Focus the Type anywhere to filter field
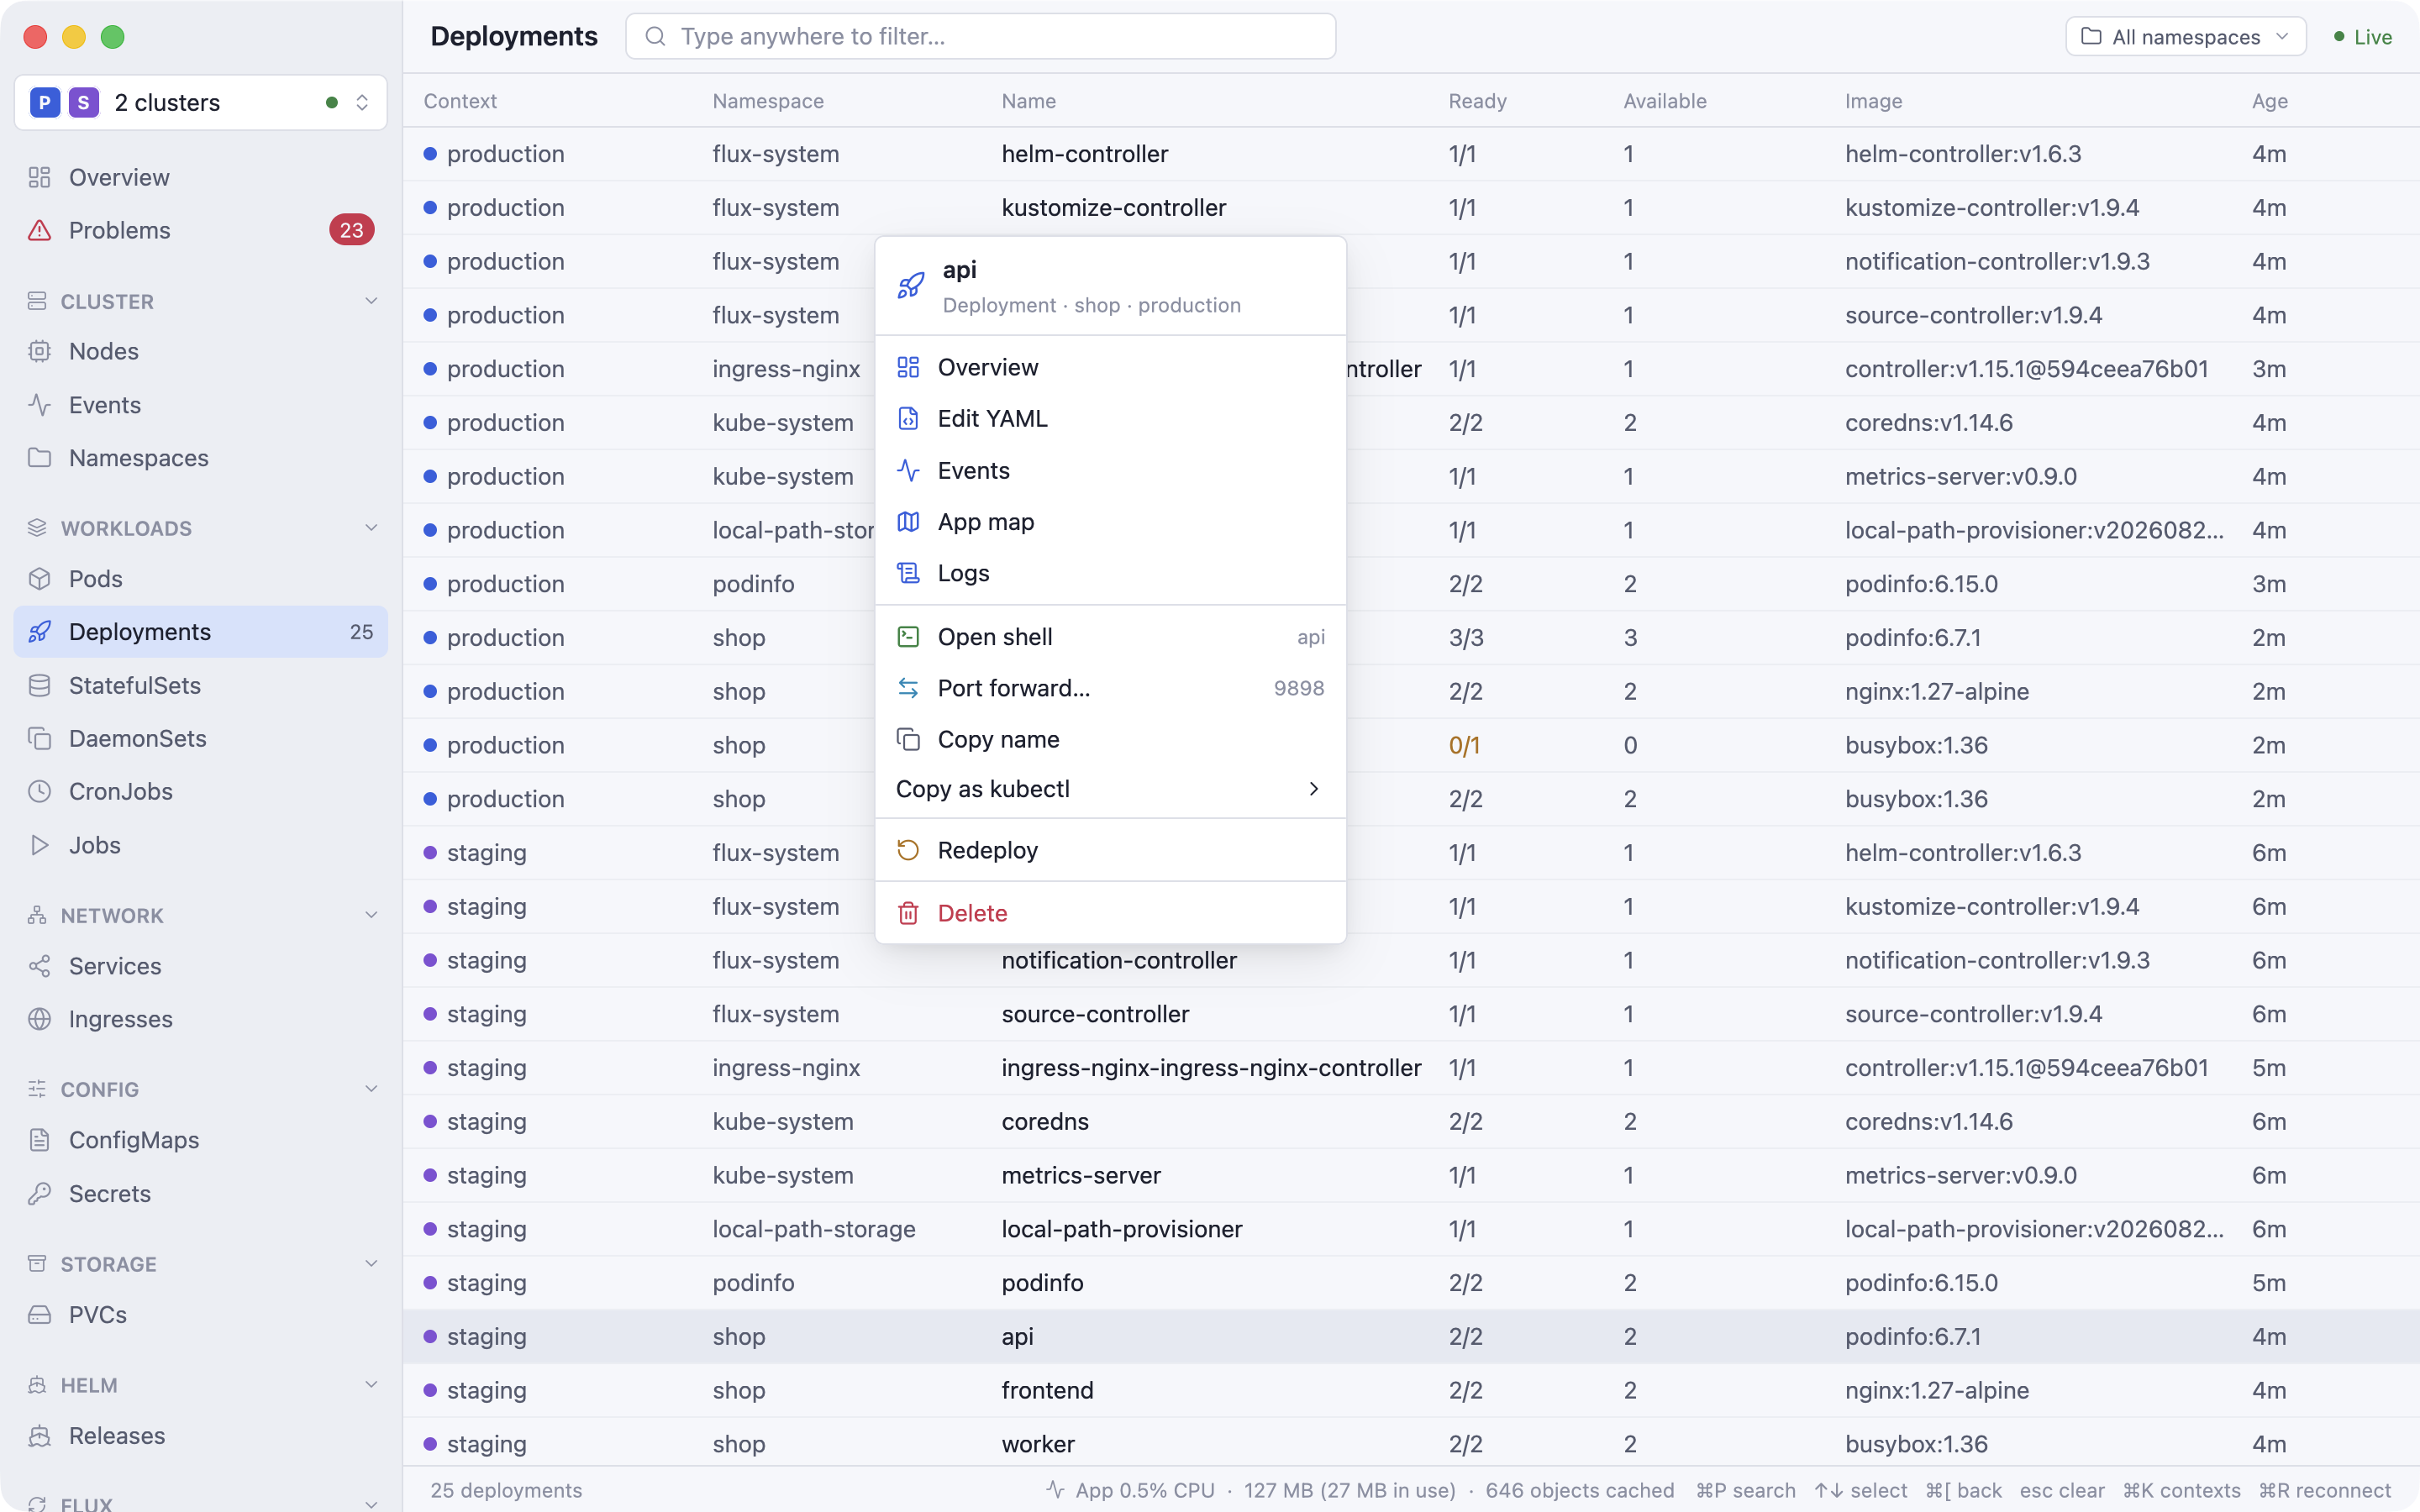This screenshot has width=2420, height=1512. point(980,37)
